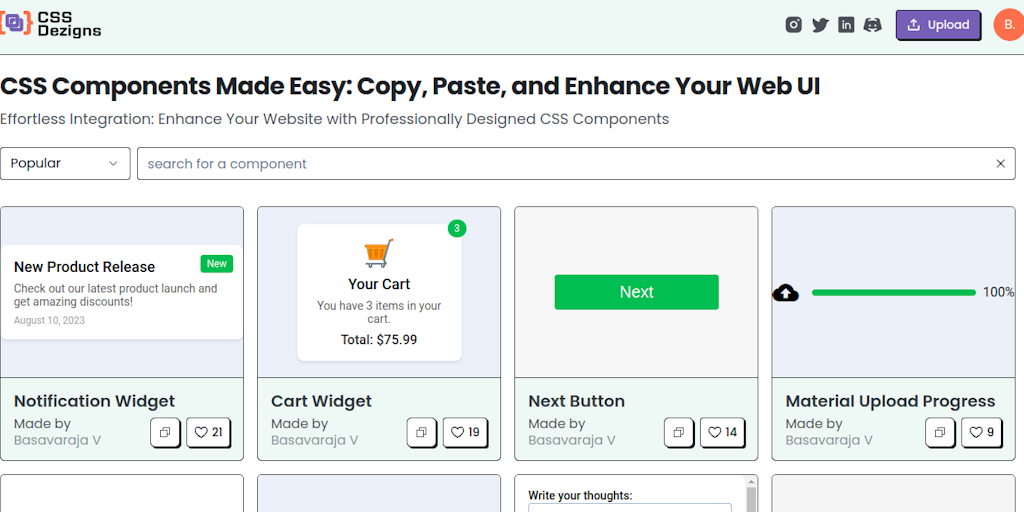Viewport: 1024px width, 512px height.
Task: Copy the Material Upload Progress code
Action: tap(940, 432)
